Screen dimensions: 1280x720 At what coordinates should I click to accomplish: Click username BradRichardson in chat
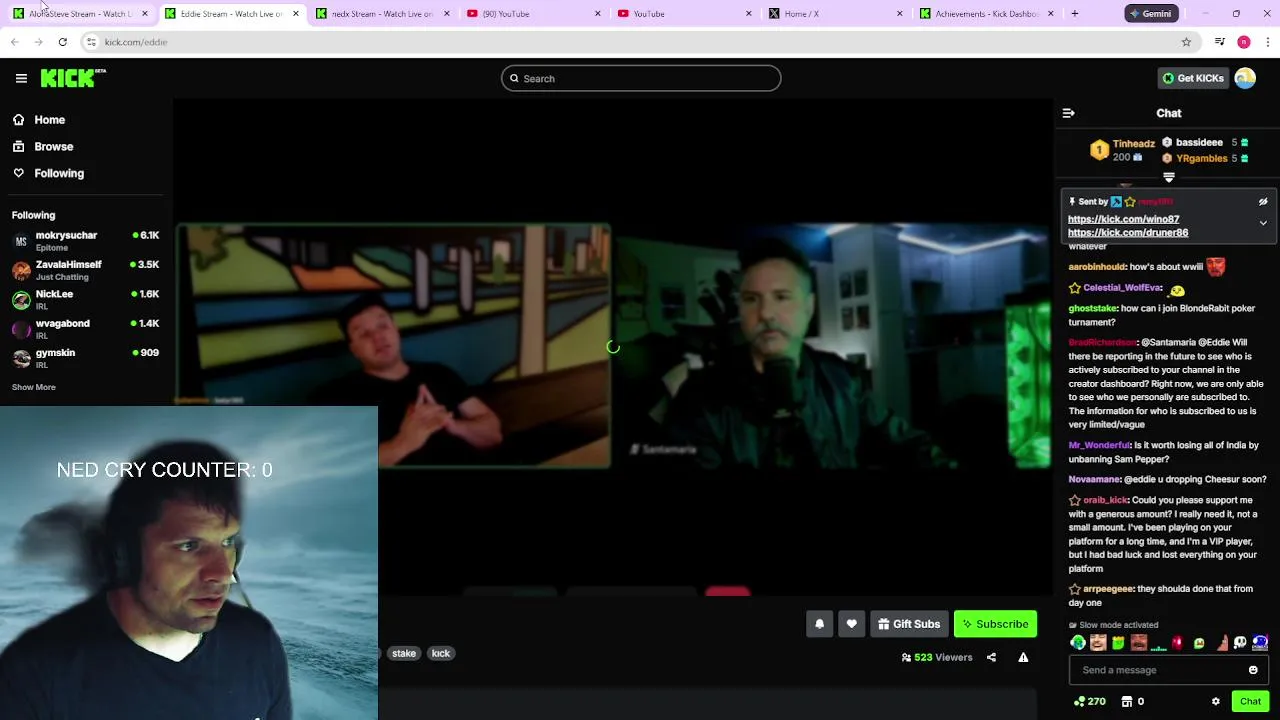click(1102, 342)
